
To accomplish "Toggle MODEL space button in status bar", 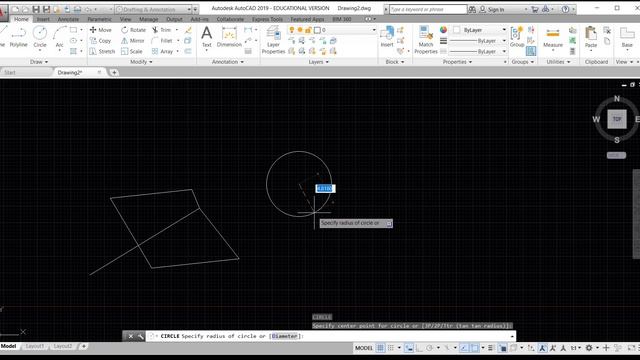I will click(364, 348).
